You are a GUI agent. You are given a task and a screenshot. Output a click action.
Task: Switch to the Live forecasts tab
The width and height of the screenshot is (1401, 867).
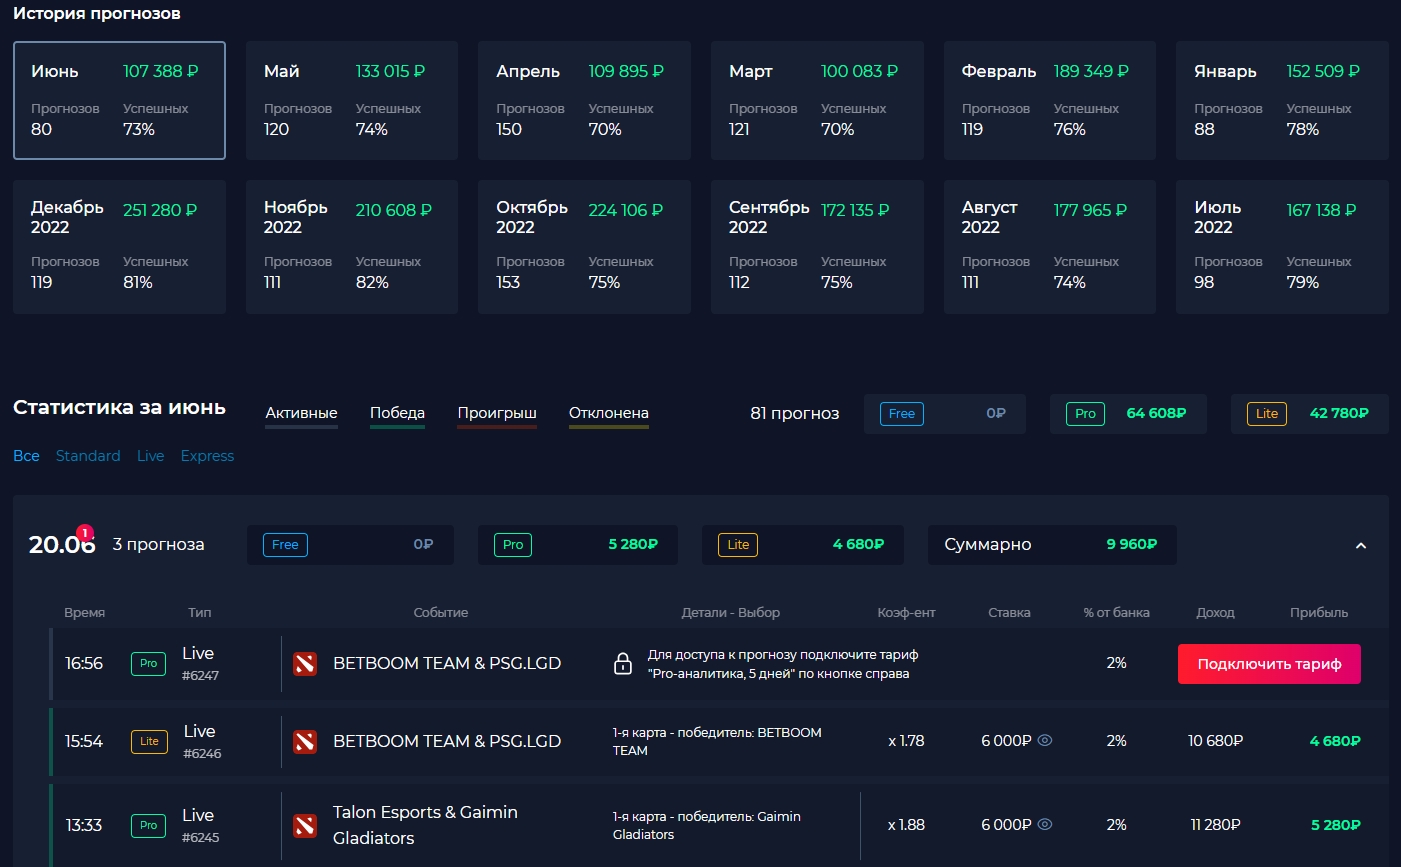(150, 456)
